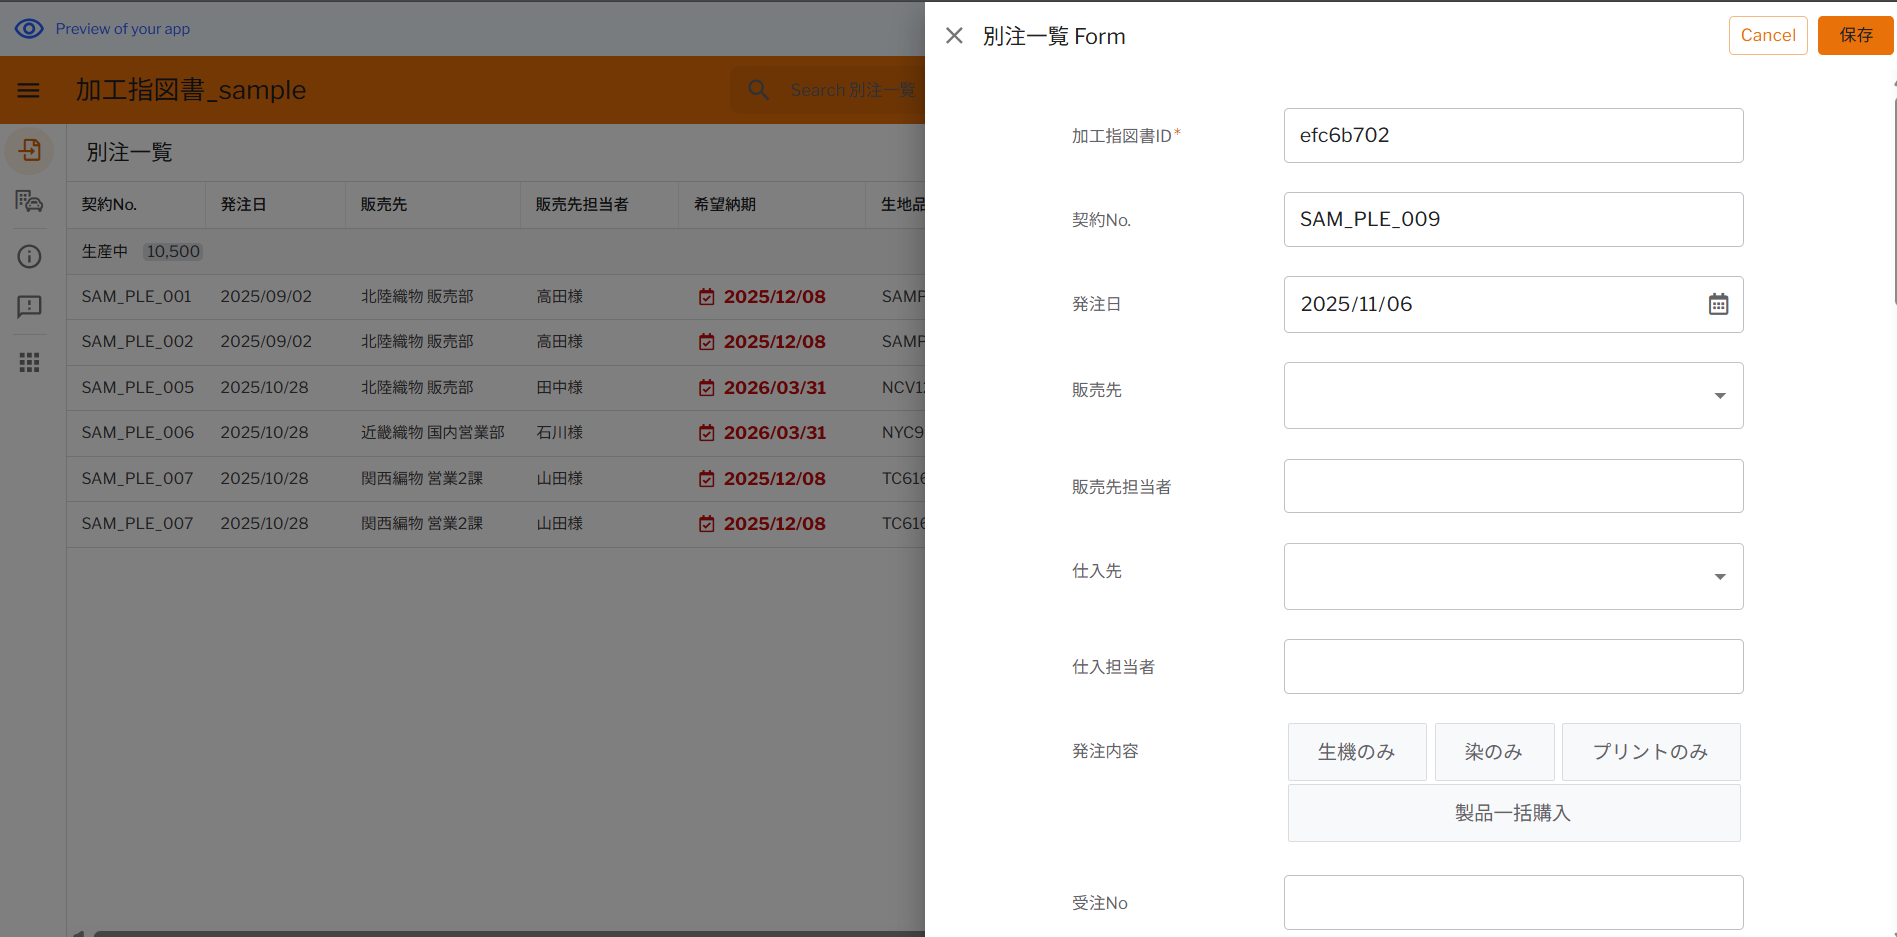Click the feedback bubble sidebar icon

pyautogui.click(x=30, y=306)
